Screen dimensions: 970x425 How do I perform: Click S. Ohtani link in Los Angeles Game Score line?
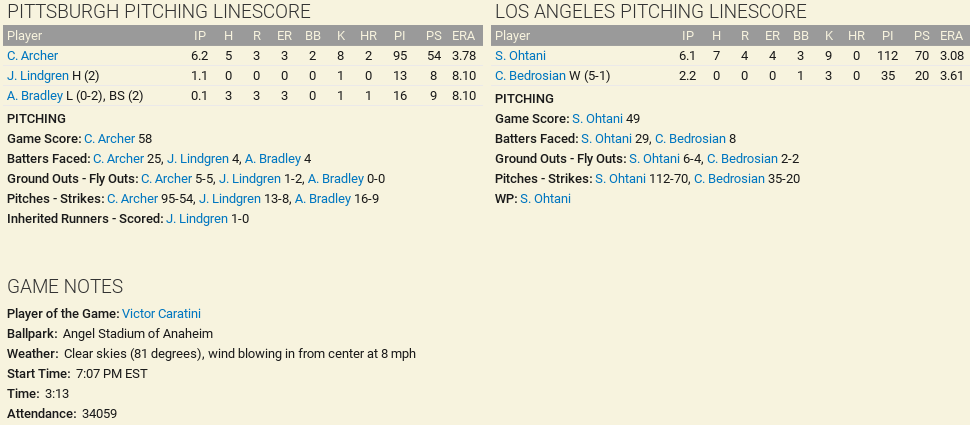(597, 119)
